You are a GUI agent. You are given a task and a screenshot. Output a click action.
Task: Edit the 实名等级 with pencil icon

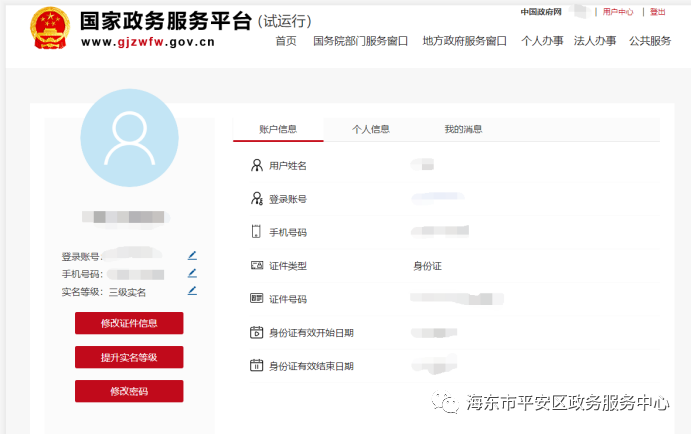(192, 291)
